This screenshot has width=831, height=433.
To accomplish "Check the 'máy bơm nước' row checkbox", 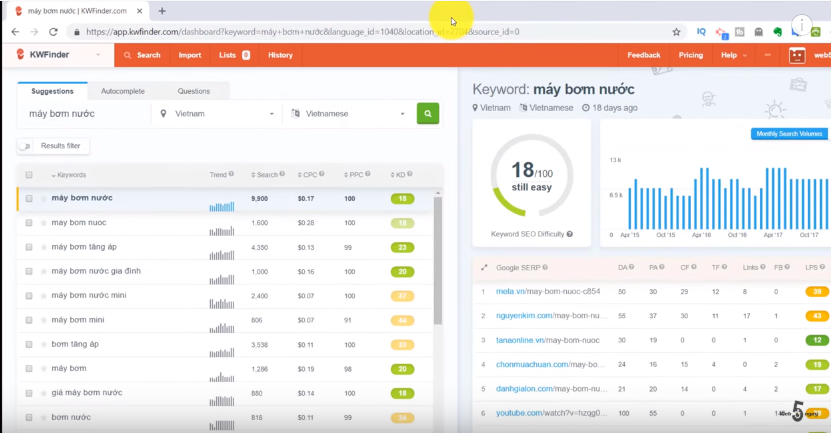I will 29,198.
